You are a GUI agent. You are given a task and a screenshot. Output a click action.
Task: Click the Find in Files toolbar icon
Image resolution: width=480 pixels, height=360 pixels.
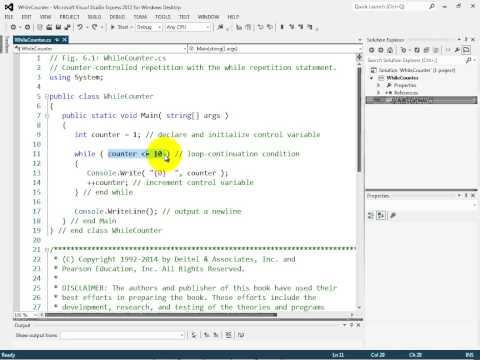[220, 27]
